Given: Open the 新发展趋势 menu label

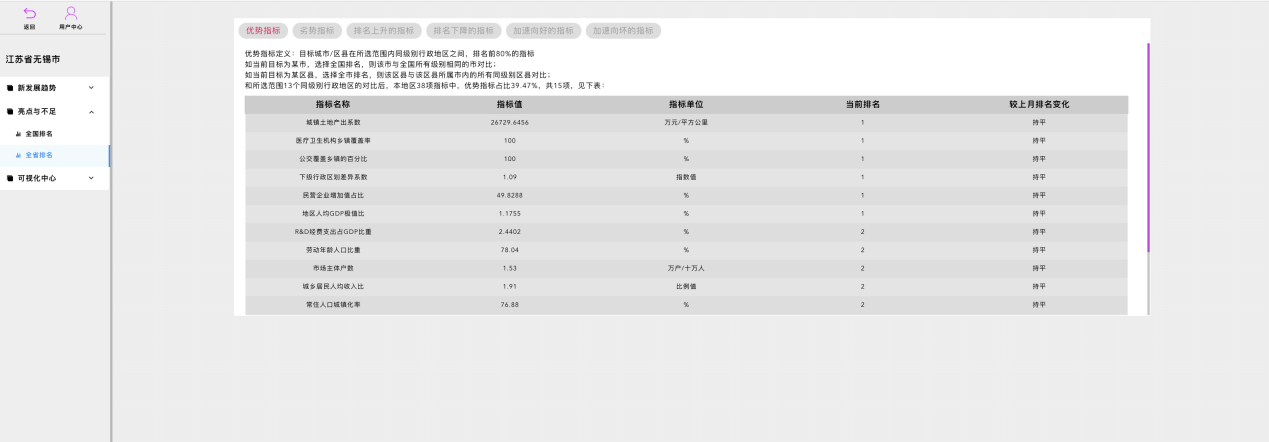Looking at the screenshot, I should pos(37,88).
